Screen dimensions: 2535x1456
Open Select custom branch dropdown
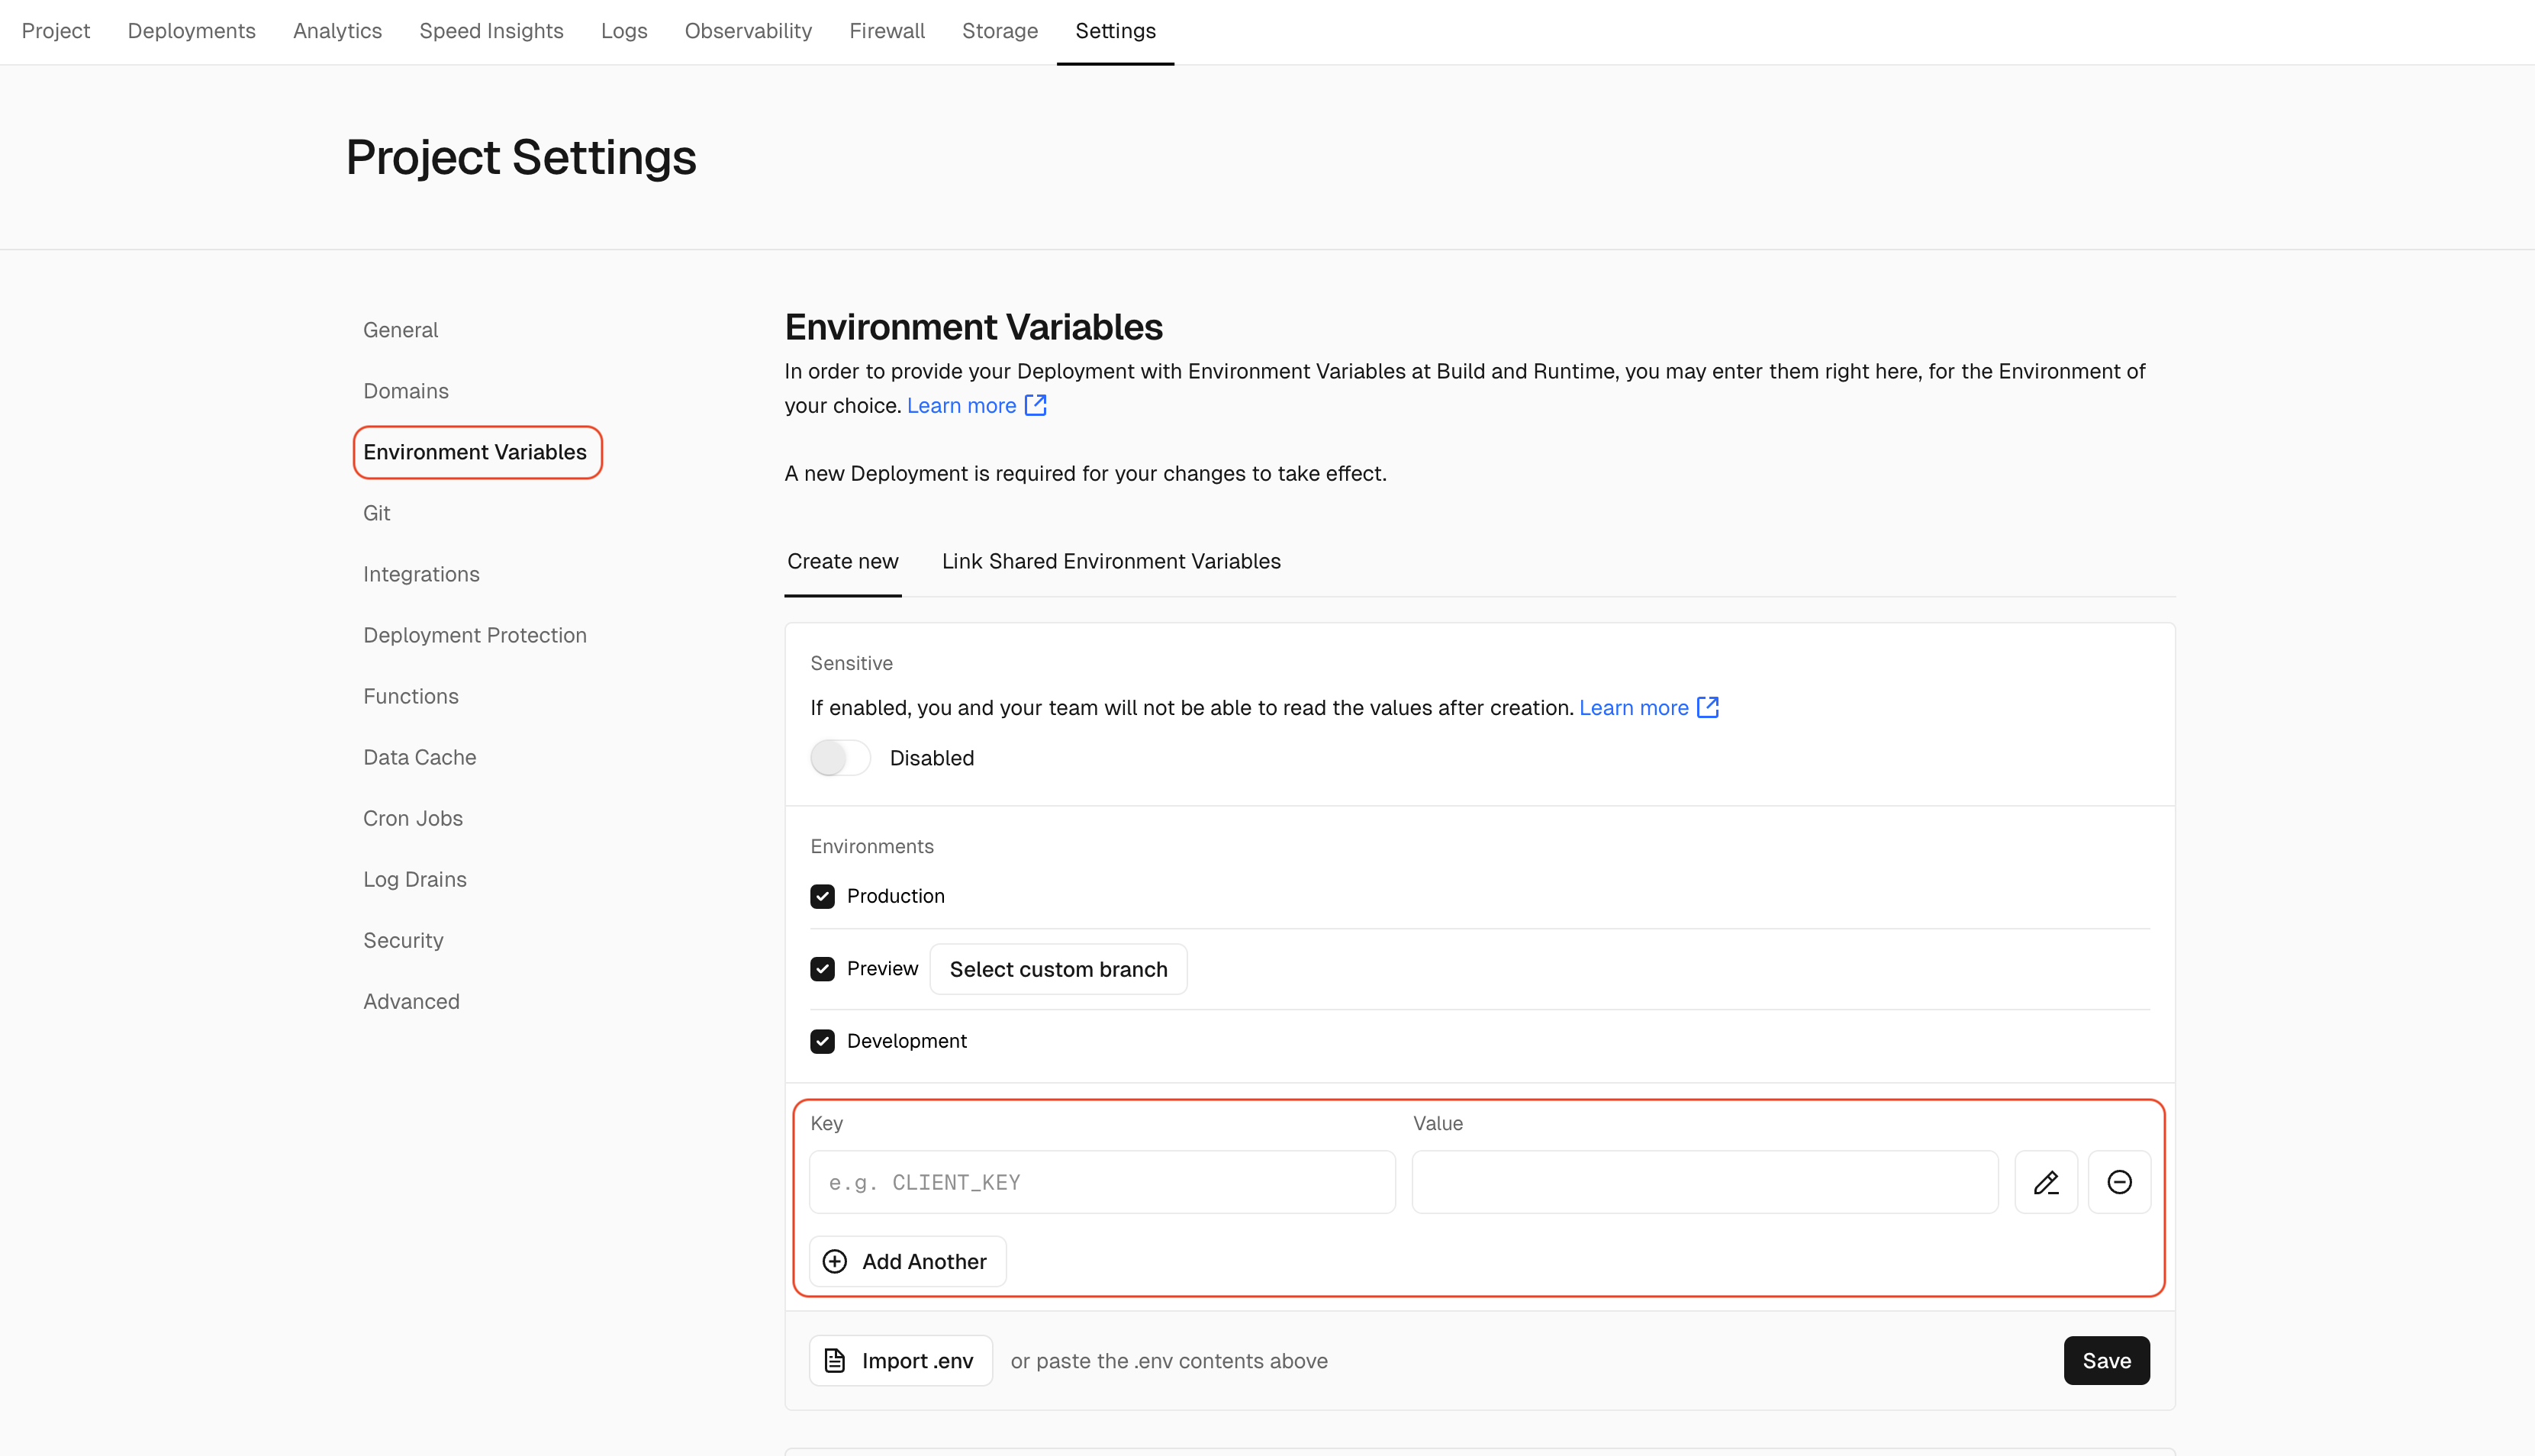1058,969
